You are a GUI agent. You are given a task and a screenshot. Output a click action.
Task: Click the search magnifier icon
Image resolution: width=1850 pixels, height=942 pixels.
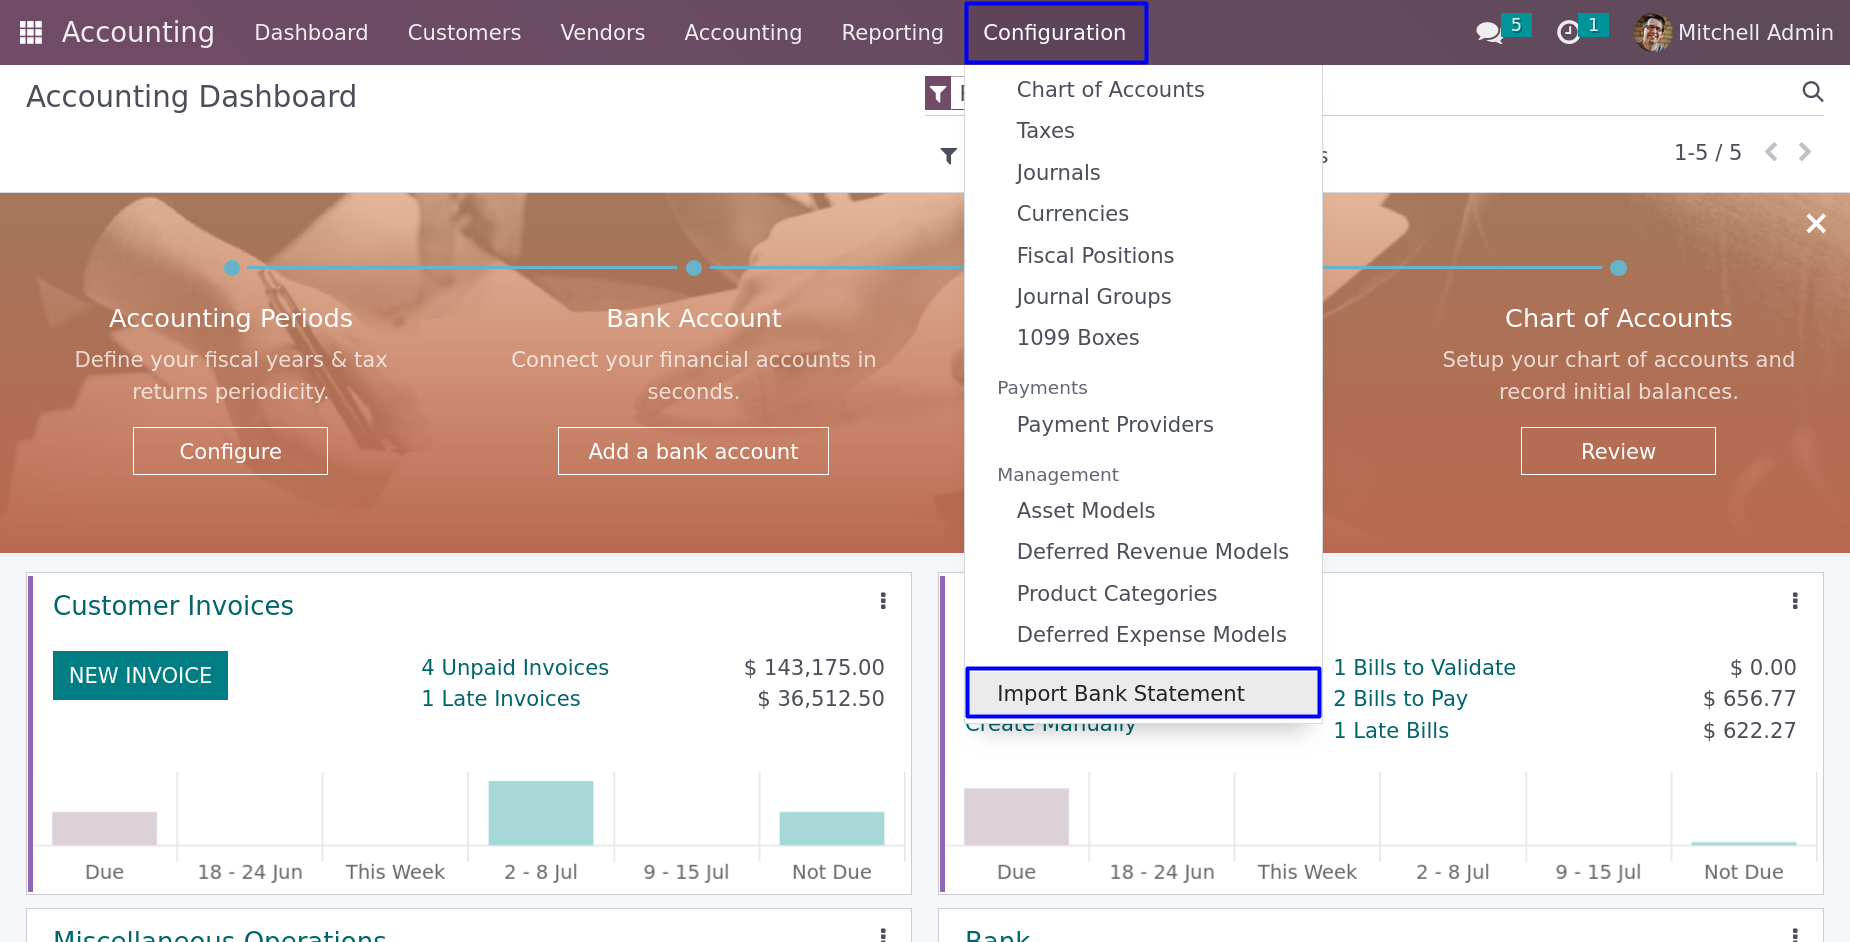pos(1812,92)
